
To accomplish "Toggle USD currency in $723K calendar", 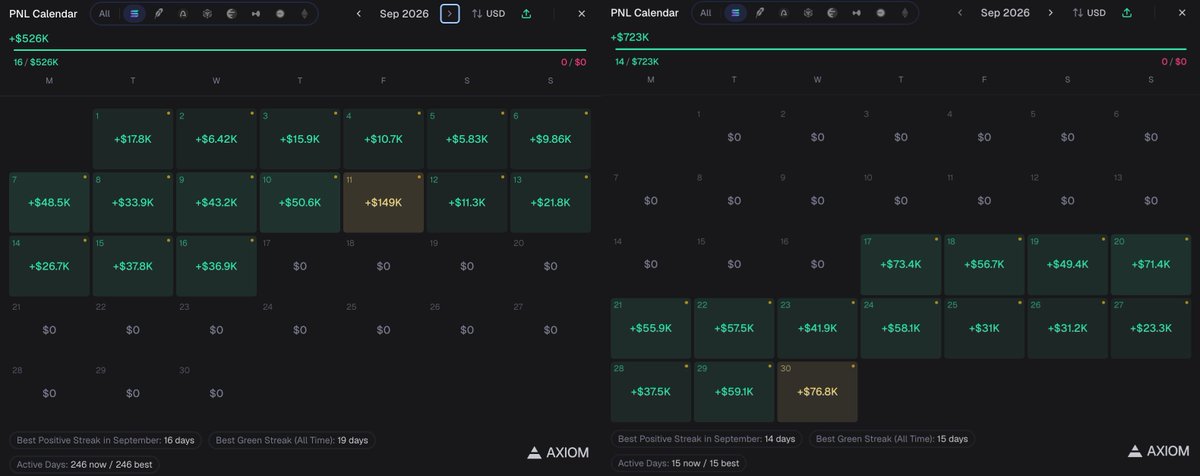I will click(1089, 13).
